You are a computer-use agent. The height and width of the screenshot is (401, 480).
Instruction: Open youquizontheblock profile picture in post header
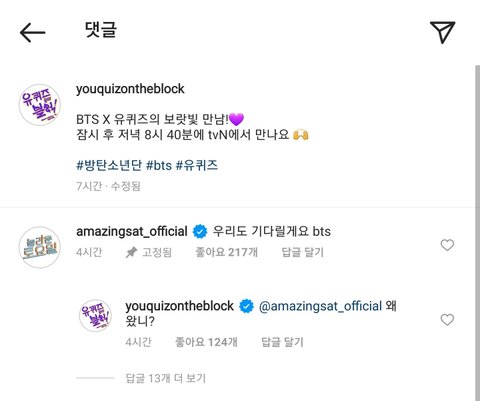point(40,105)
